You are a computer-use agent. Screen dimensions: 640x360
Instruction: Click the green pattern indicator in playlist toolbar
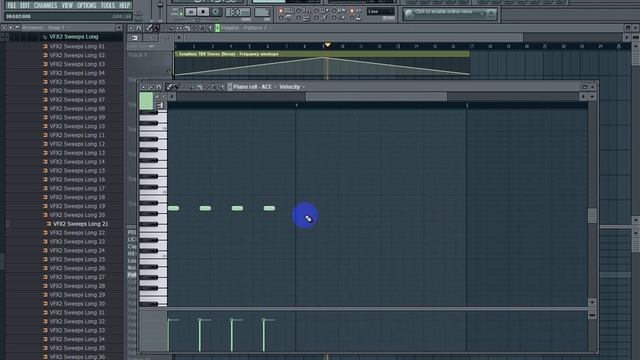pos(218,28)
